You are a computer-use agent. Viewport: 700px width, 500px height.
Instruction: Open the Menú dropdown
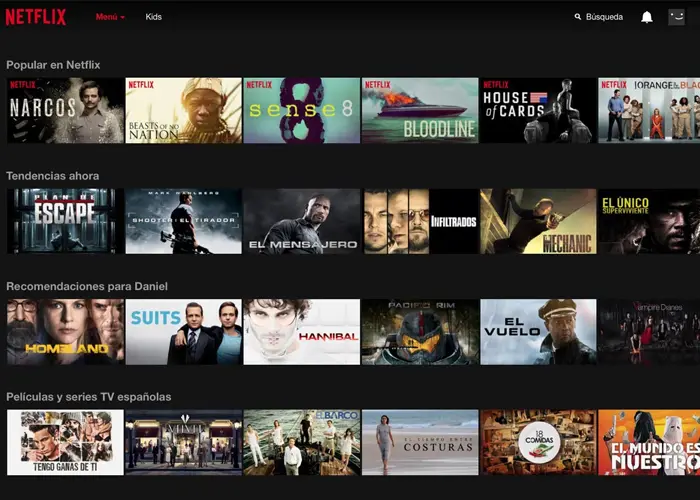point(110,17)
